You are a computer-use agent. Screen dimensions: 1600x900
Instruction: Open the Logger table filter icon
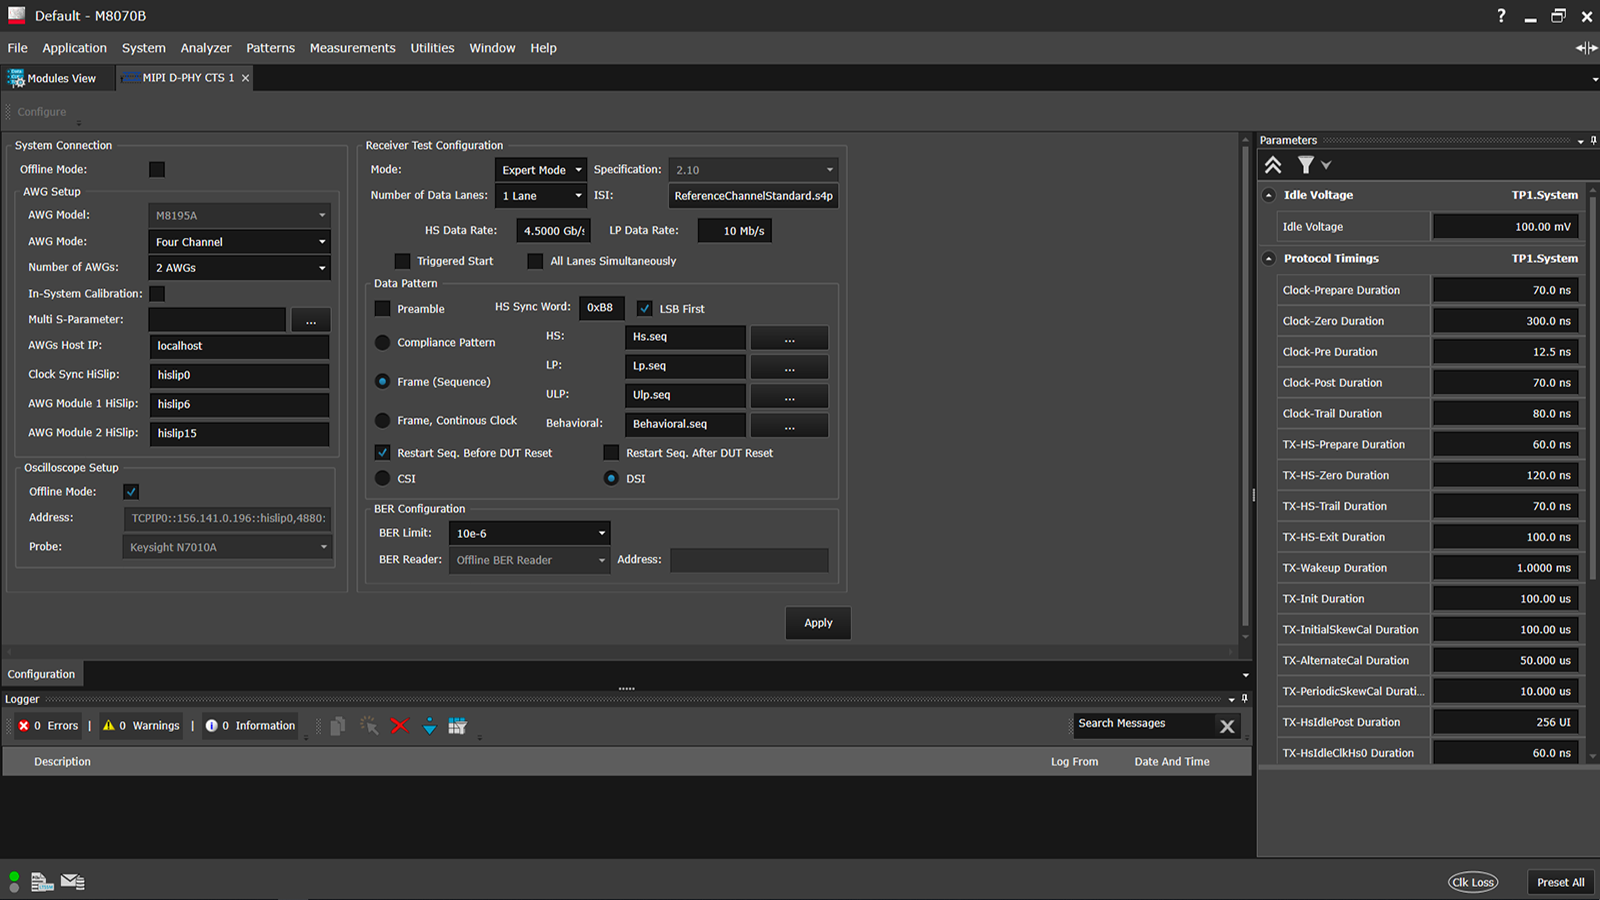pos(458,726)
